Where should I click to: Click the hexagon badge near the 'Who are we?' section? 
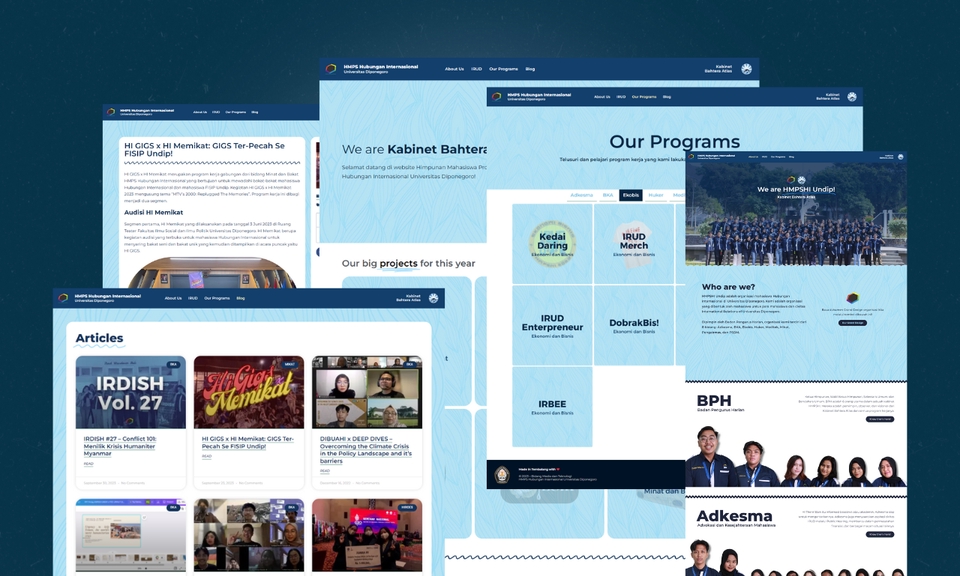(852, 298)
